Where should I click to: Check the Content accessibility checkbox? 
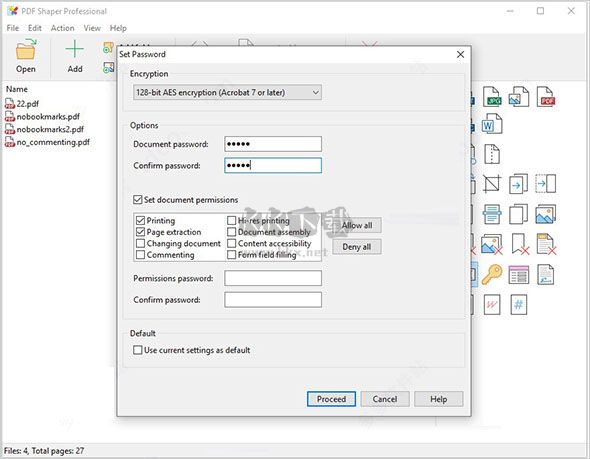point(232,243)
